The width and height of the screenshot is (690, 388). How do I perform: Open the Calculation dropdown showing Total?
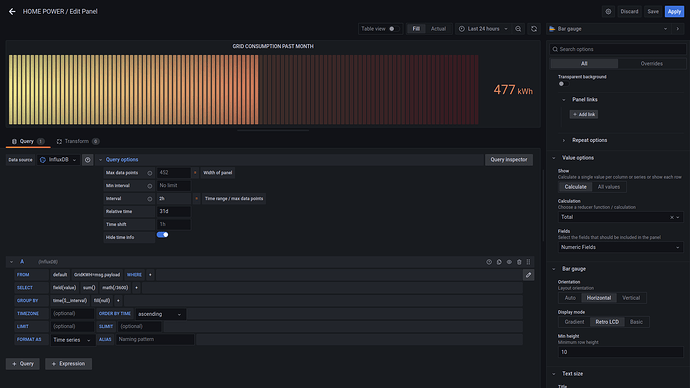(x=620, y=217)
